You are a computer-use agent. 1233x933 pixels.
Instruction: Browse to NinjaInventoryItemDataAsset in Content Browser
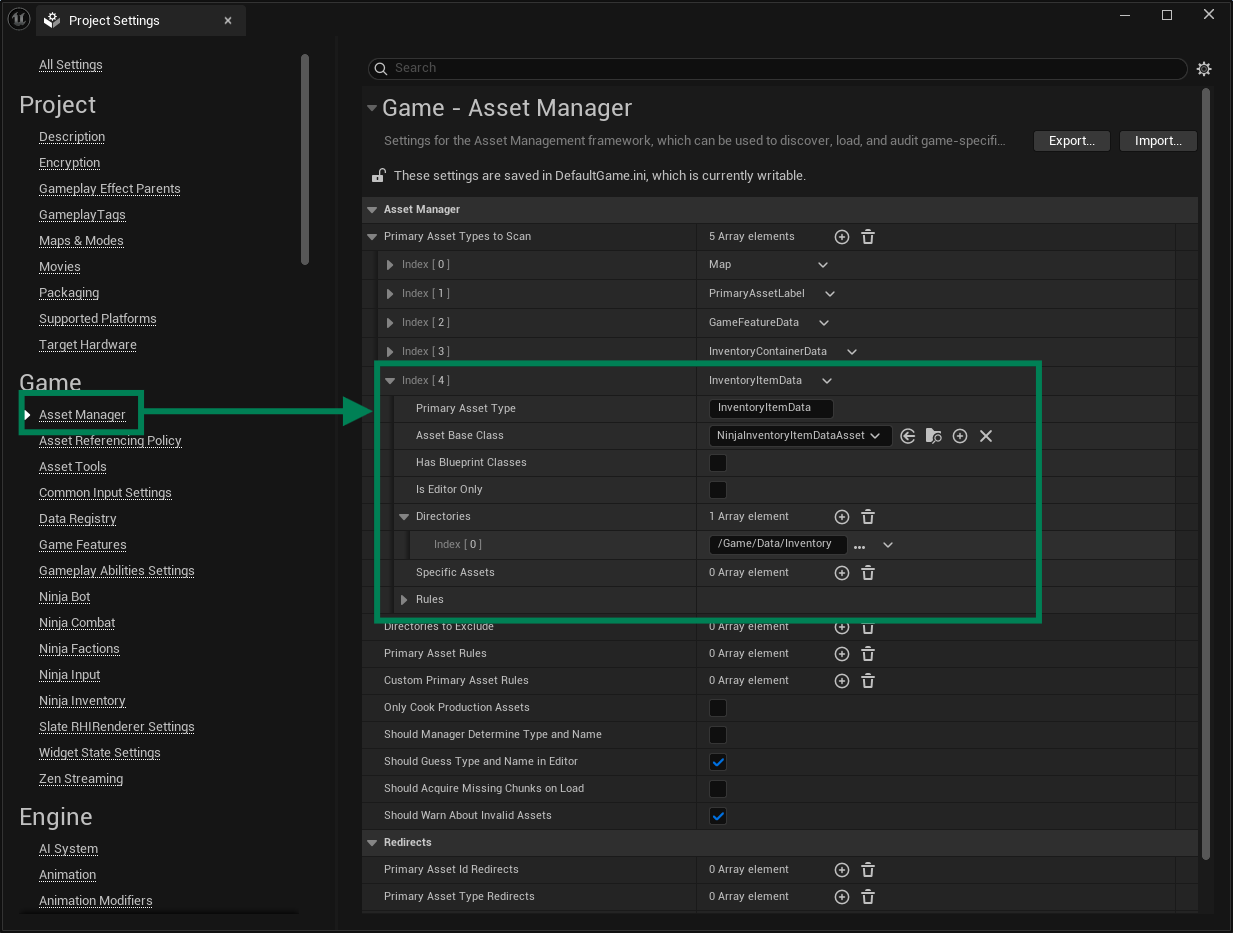pos(933,435)
